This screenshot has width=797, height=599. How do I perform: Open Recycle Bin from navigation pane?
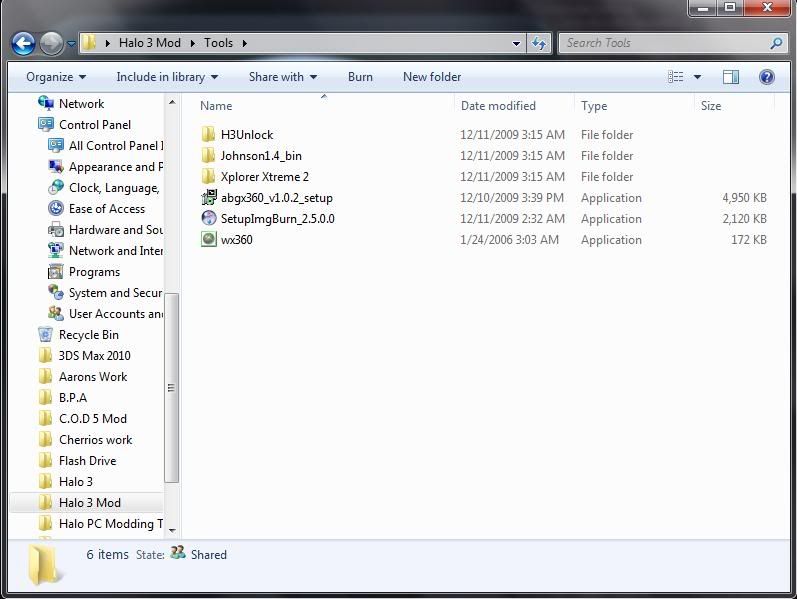click(x=88, y=335)
